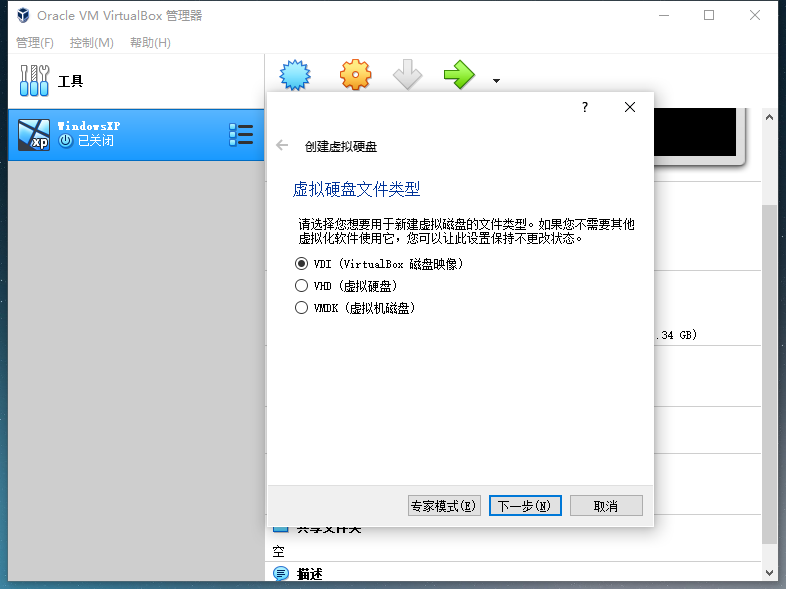The width and height of the screenshot is (786, 589).
Task: Click the grey Discard down-arrow icon
Action: click(407, 75)
